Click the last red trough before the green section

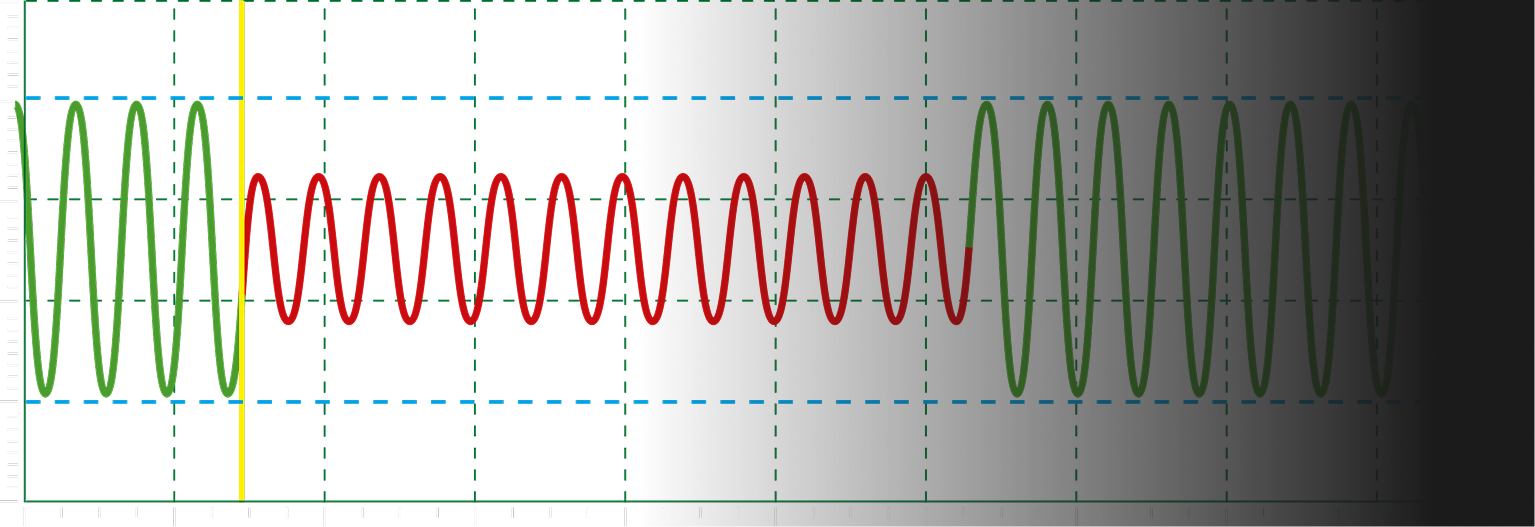[x=957, y=320]
